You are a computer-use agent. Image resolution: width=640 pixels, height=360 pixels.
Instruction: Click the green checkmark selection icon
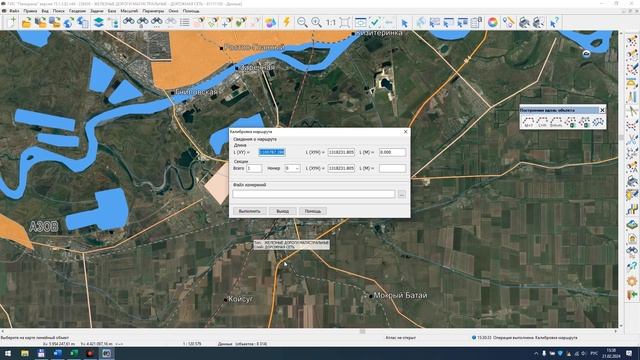click(x=375, y=22)
